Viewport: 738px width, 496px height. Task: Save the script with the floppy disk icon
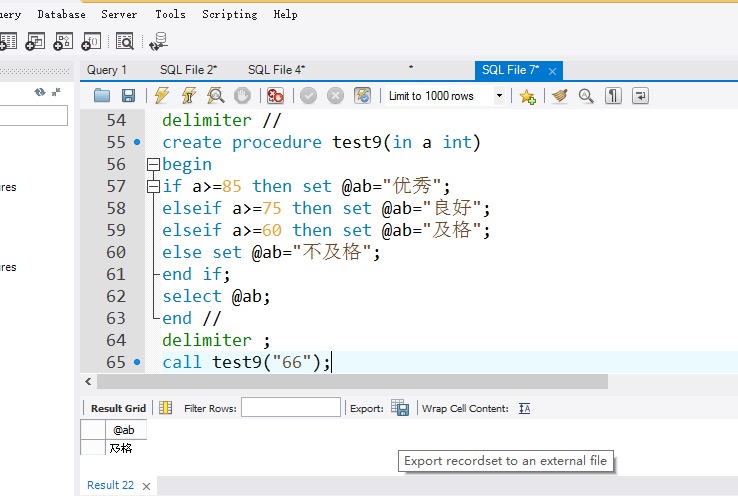pyautogui.click(x=128, y=96)
